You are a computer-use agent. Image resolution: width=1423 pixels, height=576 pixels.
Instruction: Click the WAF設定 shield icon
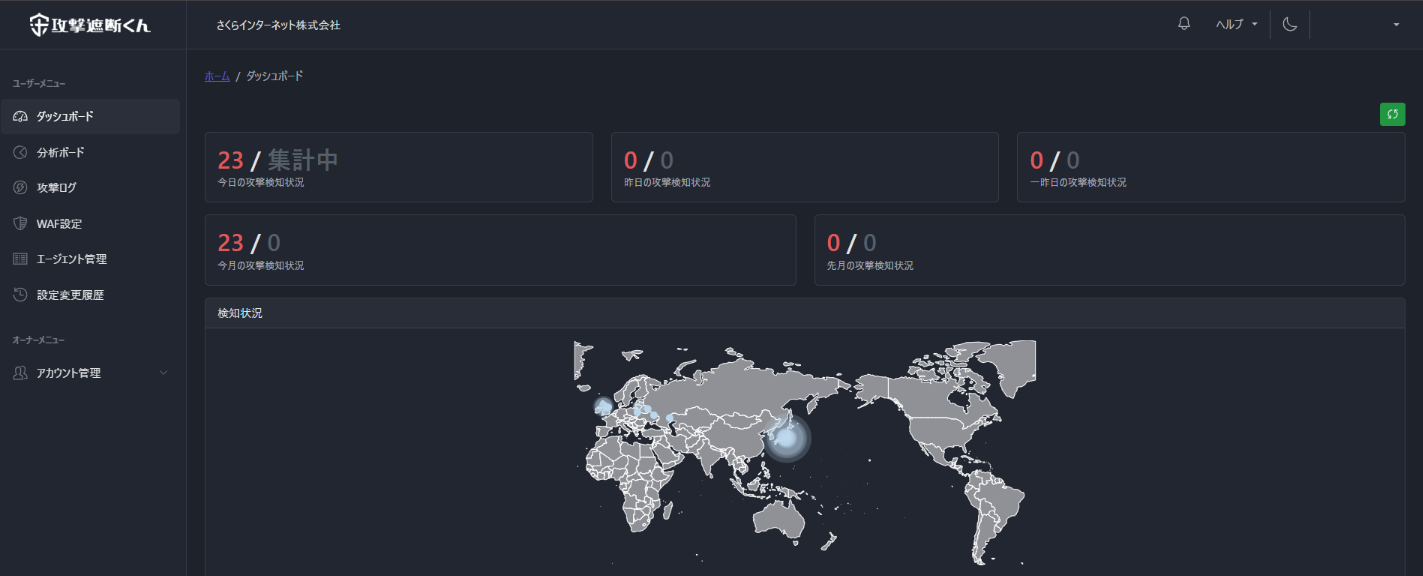click(x=20, y=224)
